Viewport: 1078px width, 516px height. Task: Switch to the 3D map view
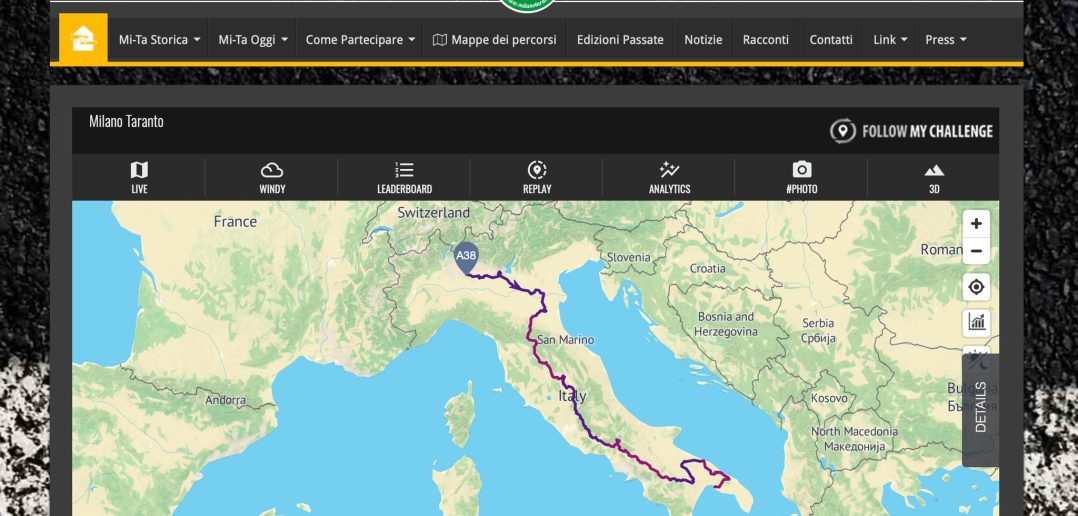pyautogui.click(x=934, y=177)
